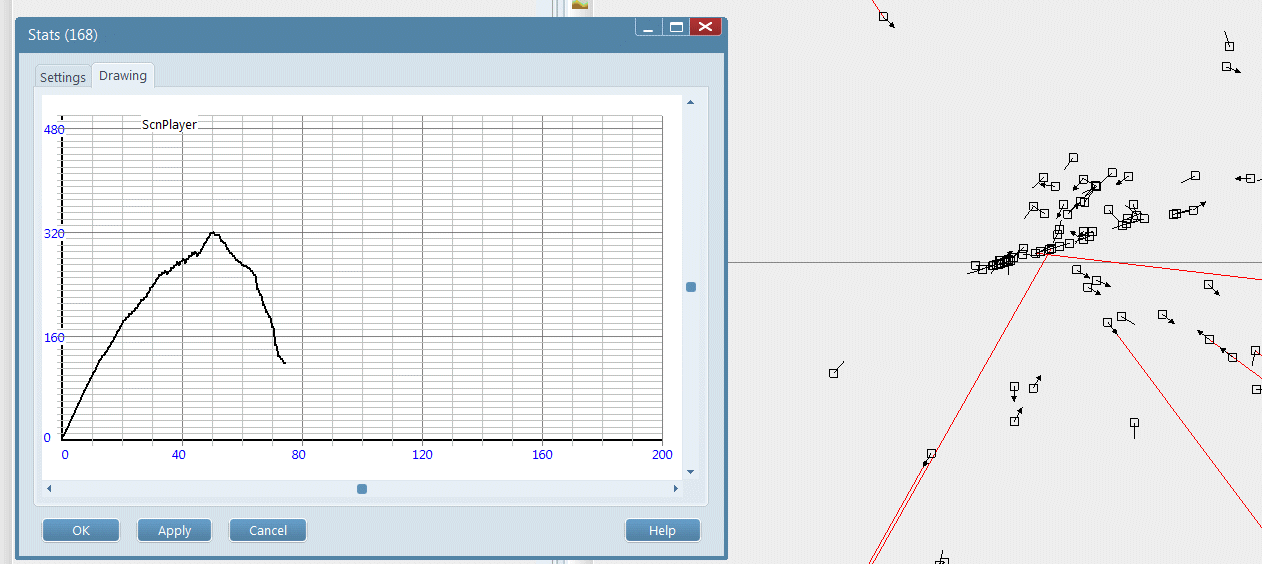Viewport: 1262px width, 564px height.
Task: Maximize the Stats window
Action: click(676, 27)
